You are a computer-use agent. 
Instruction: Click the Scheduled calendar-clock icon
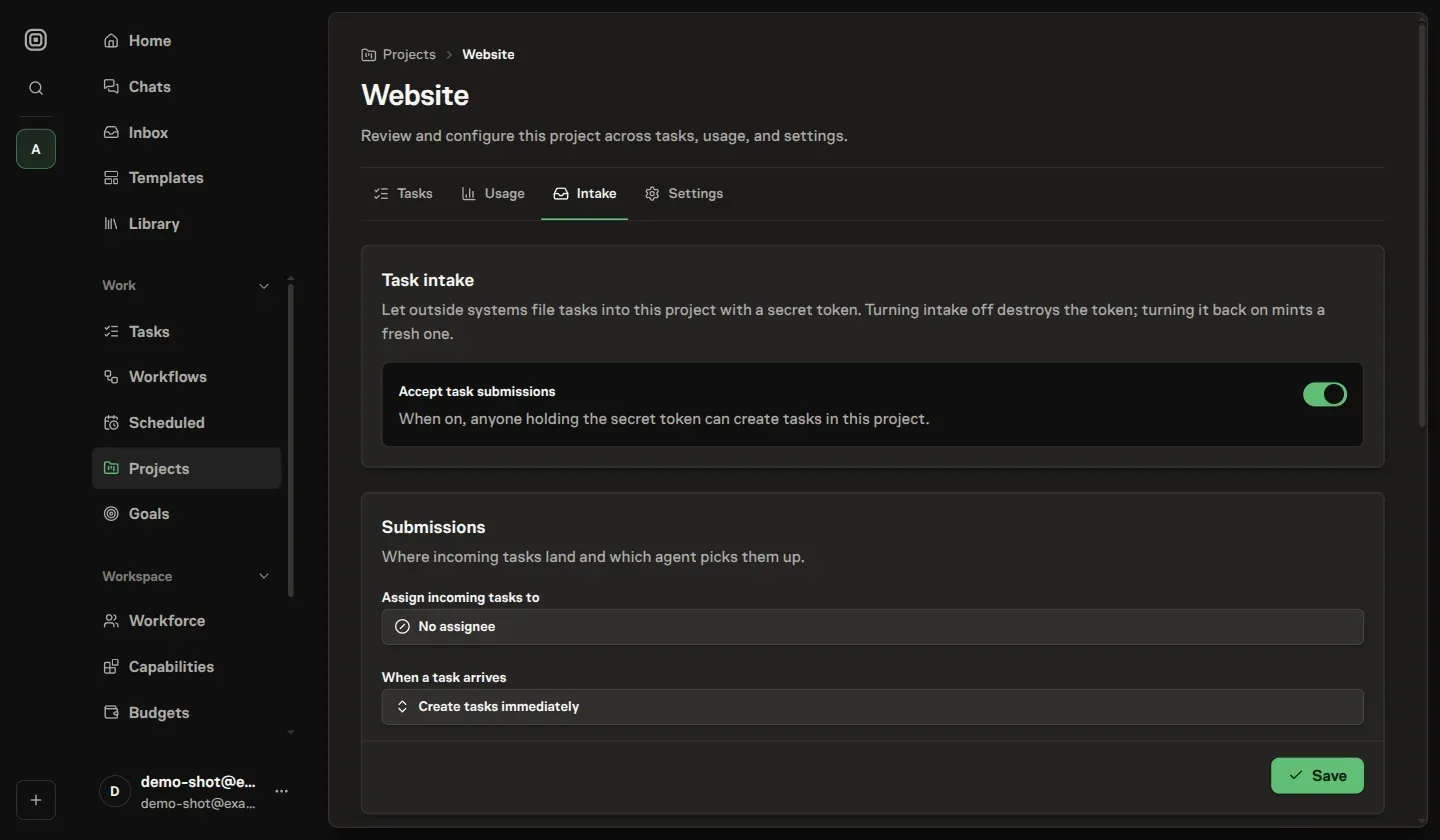click(x=111, y=423)
